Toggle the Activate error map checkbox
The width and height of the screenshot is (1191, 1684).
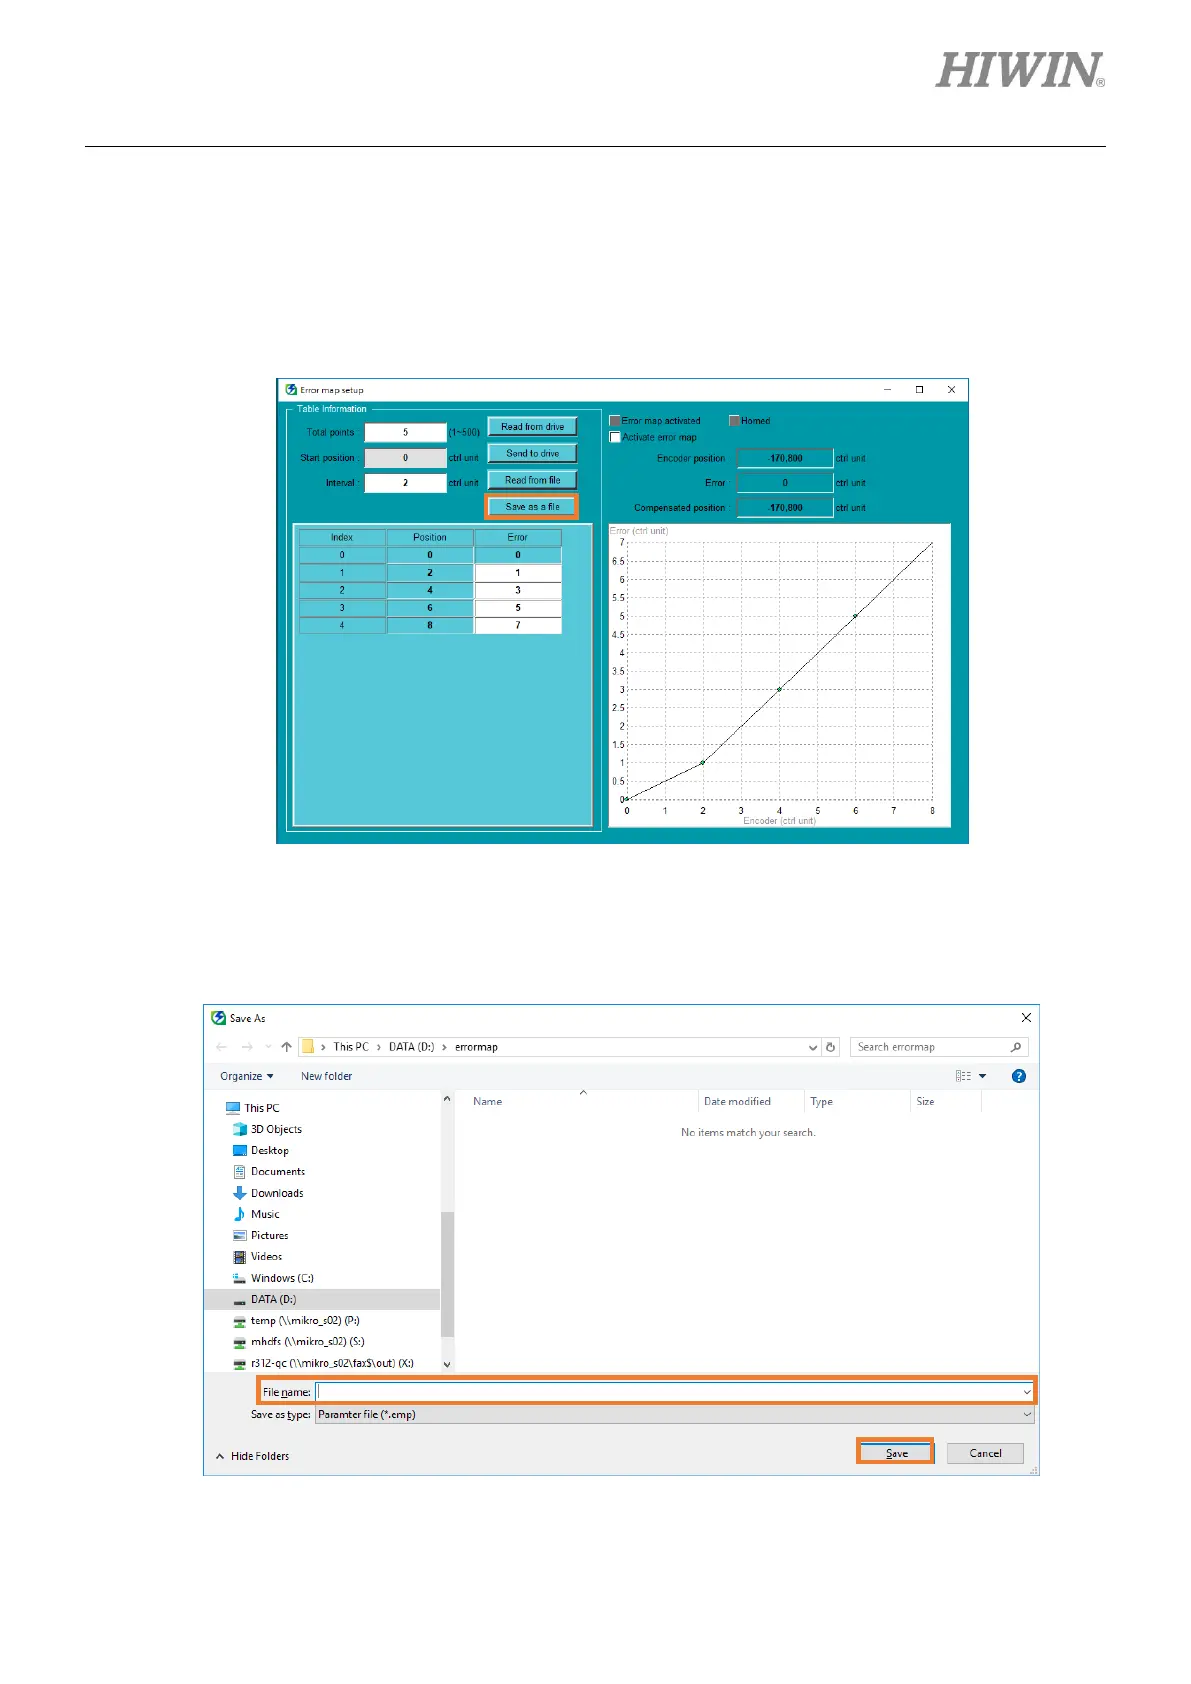tap(615, 437)
